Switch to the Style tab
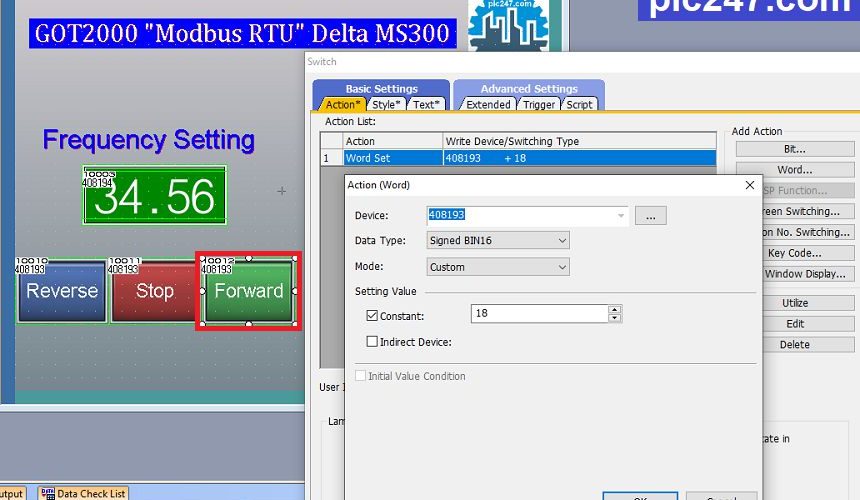The image size is (860, 500). pos(386,104)
